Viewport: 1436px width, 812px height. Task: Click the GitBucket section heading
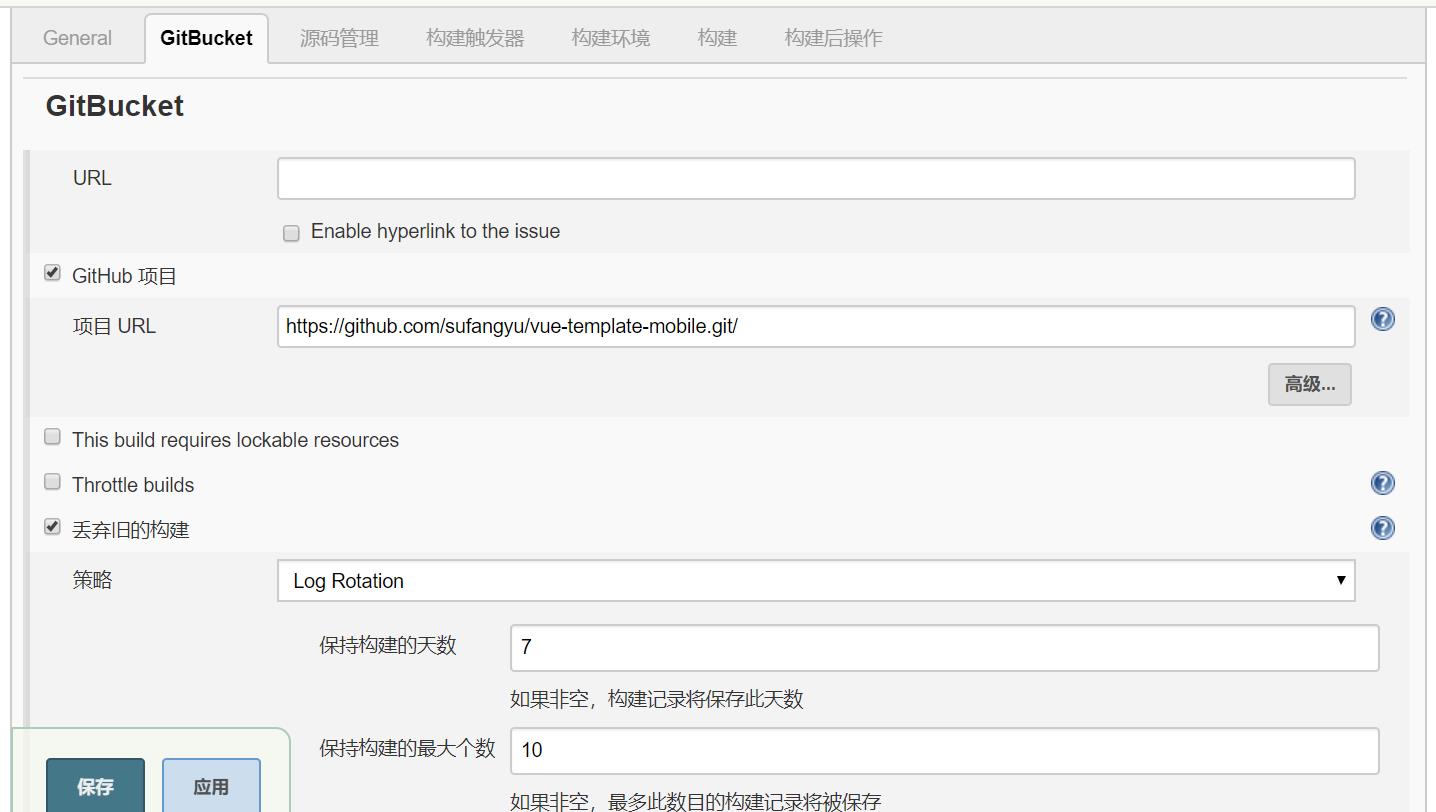[x=115, y=106]
